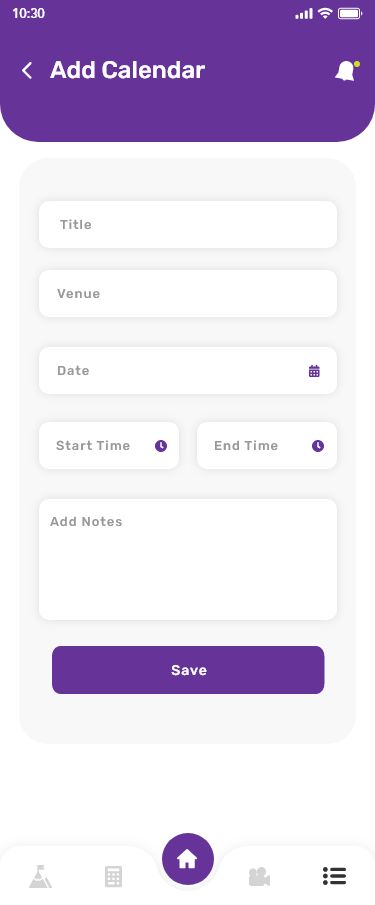Tap the battery indicator in status bar

350,13
